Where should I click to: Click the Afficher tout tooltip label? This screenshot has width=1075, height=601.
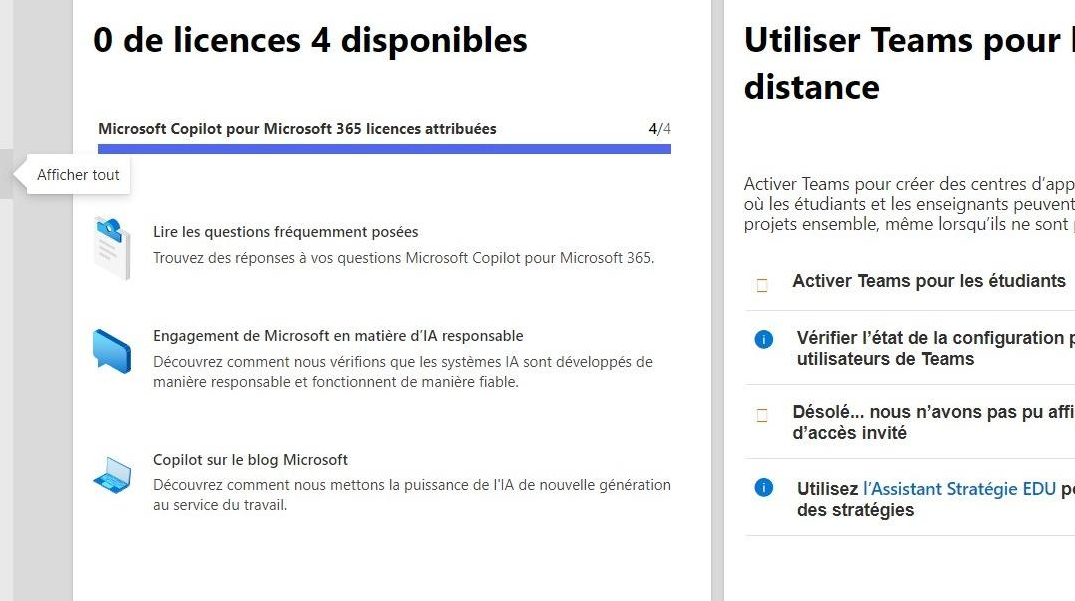pos(78,175)
